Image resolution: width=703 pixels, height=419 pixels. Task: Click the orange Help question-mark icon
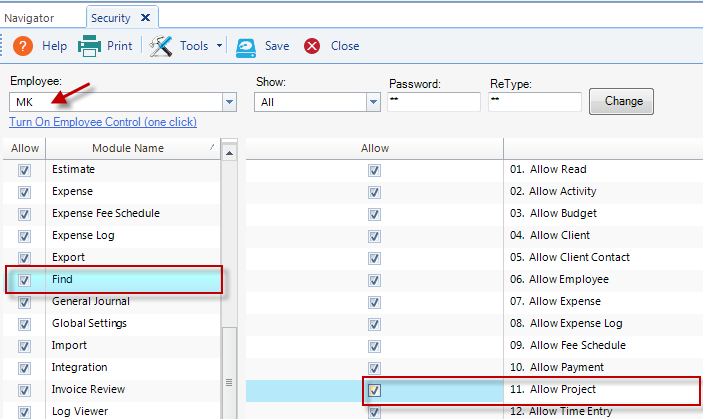pyautogui.click(x=22, y=46)
